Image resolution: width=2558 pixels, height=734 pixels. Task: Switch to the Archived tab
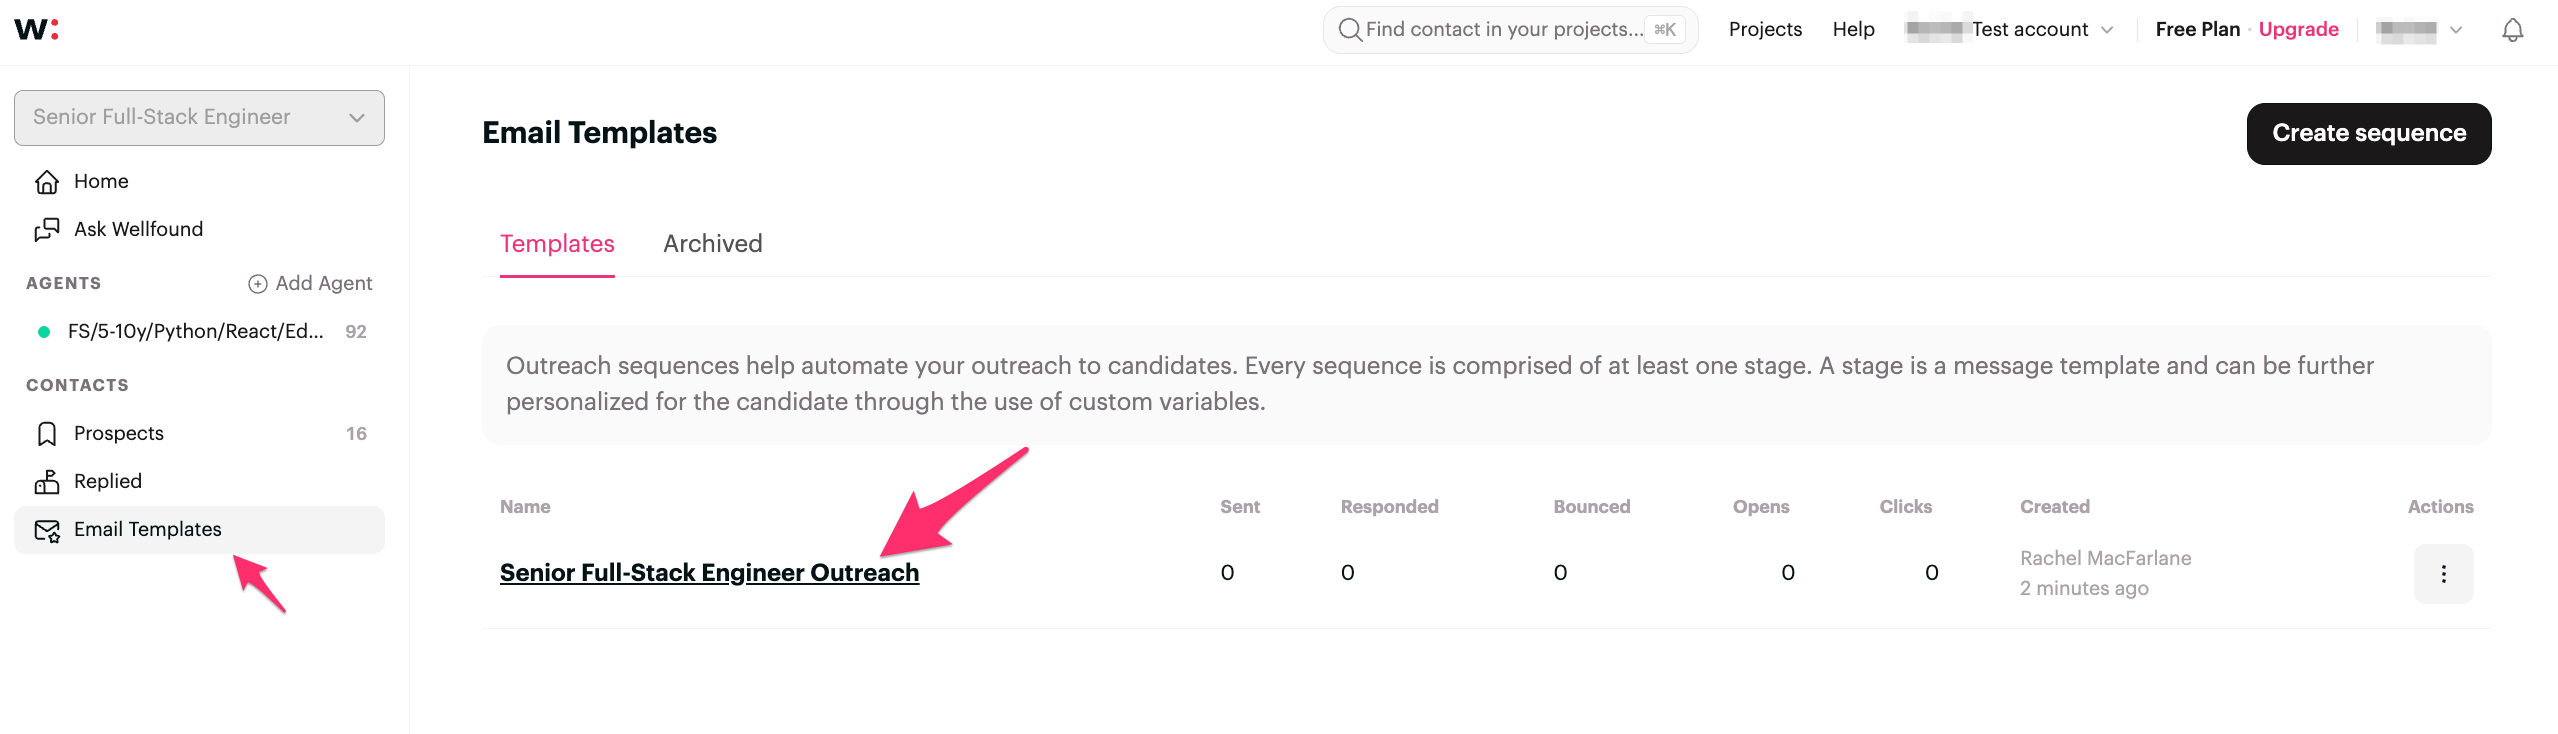tap(712, 244)
